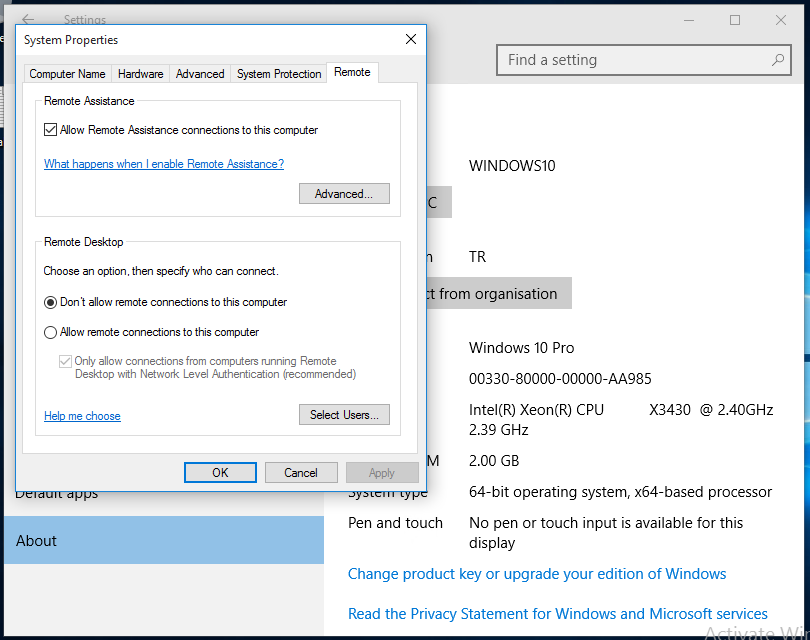Open Change product key or upgrade edition link
Image resolution: width=810 pixels, height=640 pixels.
click(537, 574)
